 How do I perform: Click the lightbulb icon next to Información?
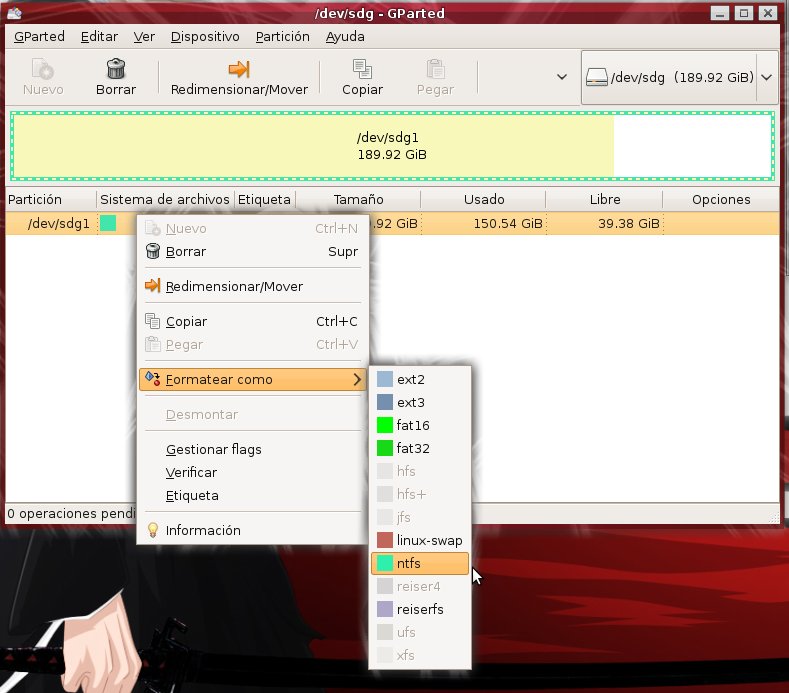pyautogui.click(x=152, y=530)
